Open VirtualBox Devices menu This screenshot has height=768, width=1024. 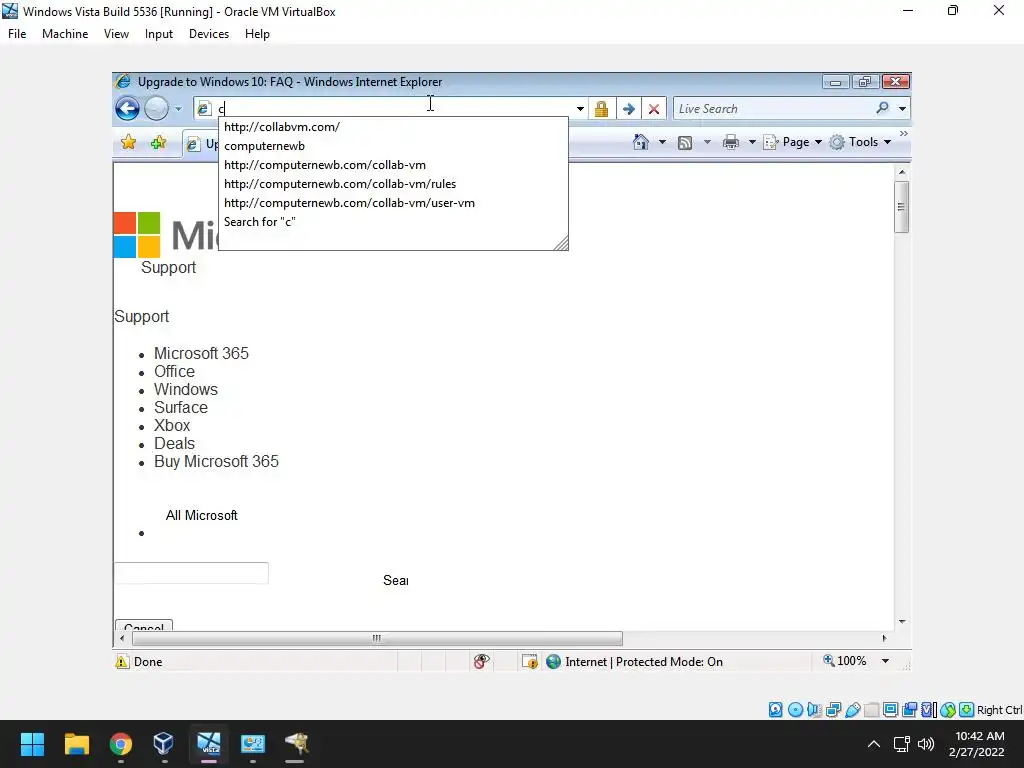[208, 34]
